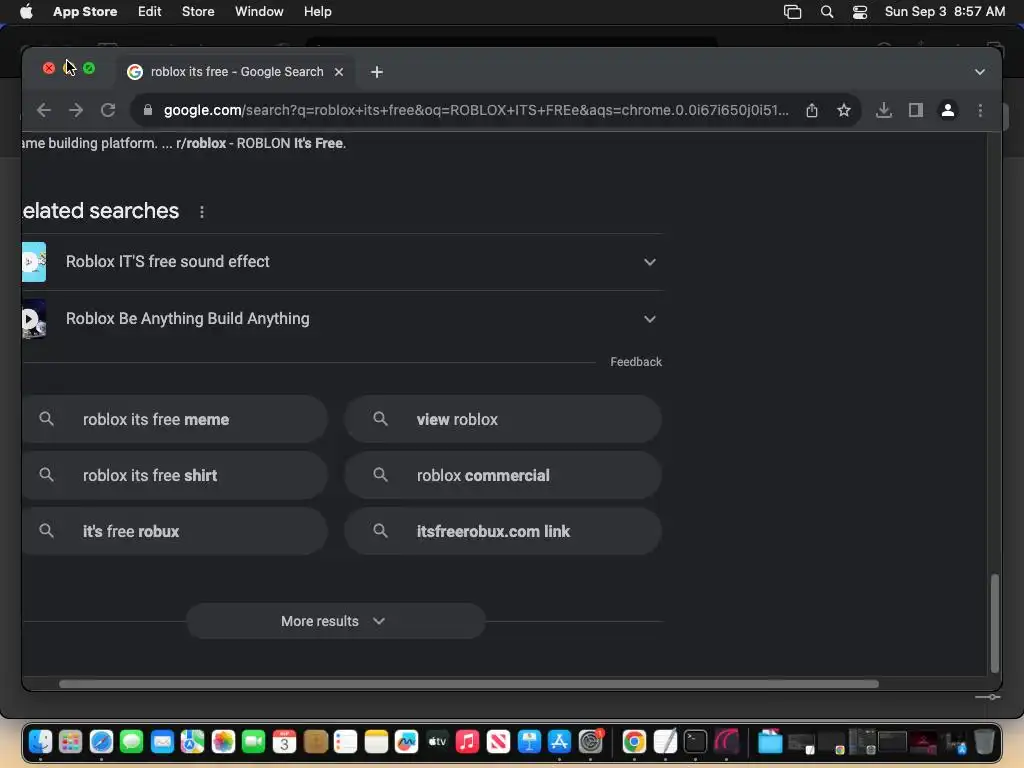Open Maps from the Dock

click(193, 741)
